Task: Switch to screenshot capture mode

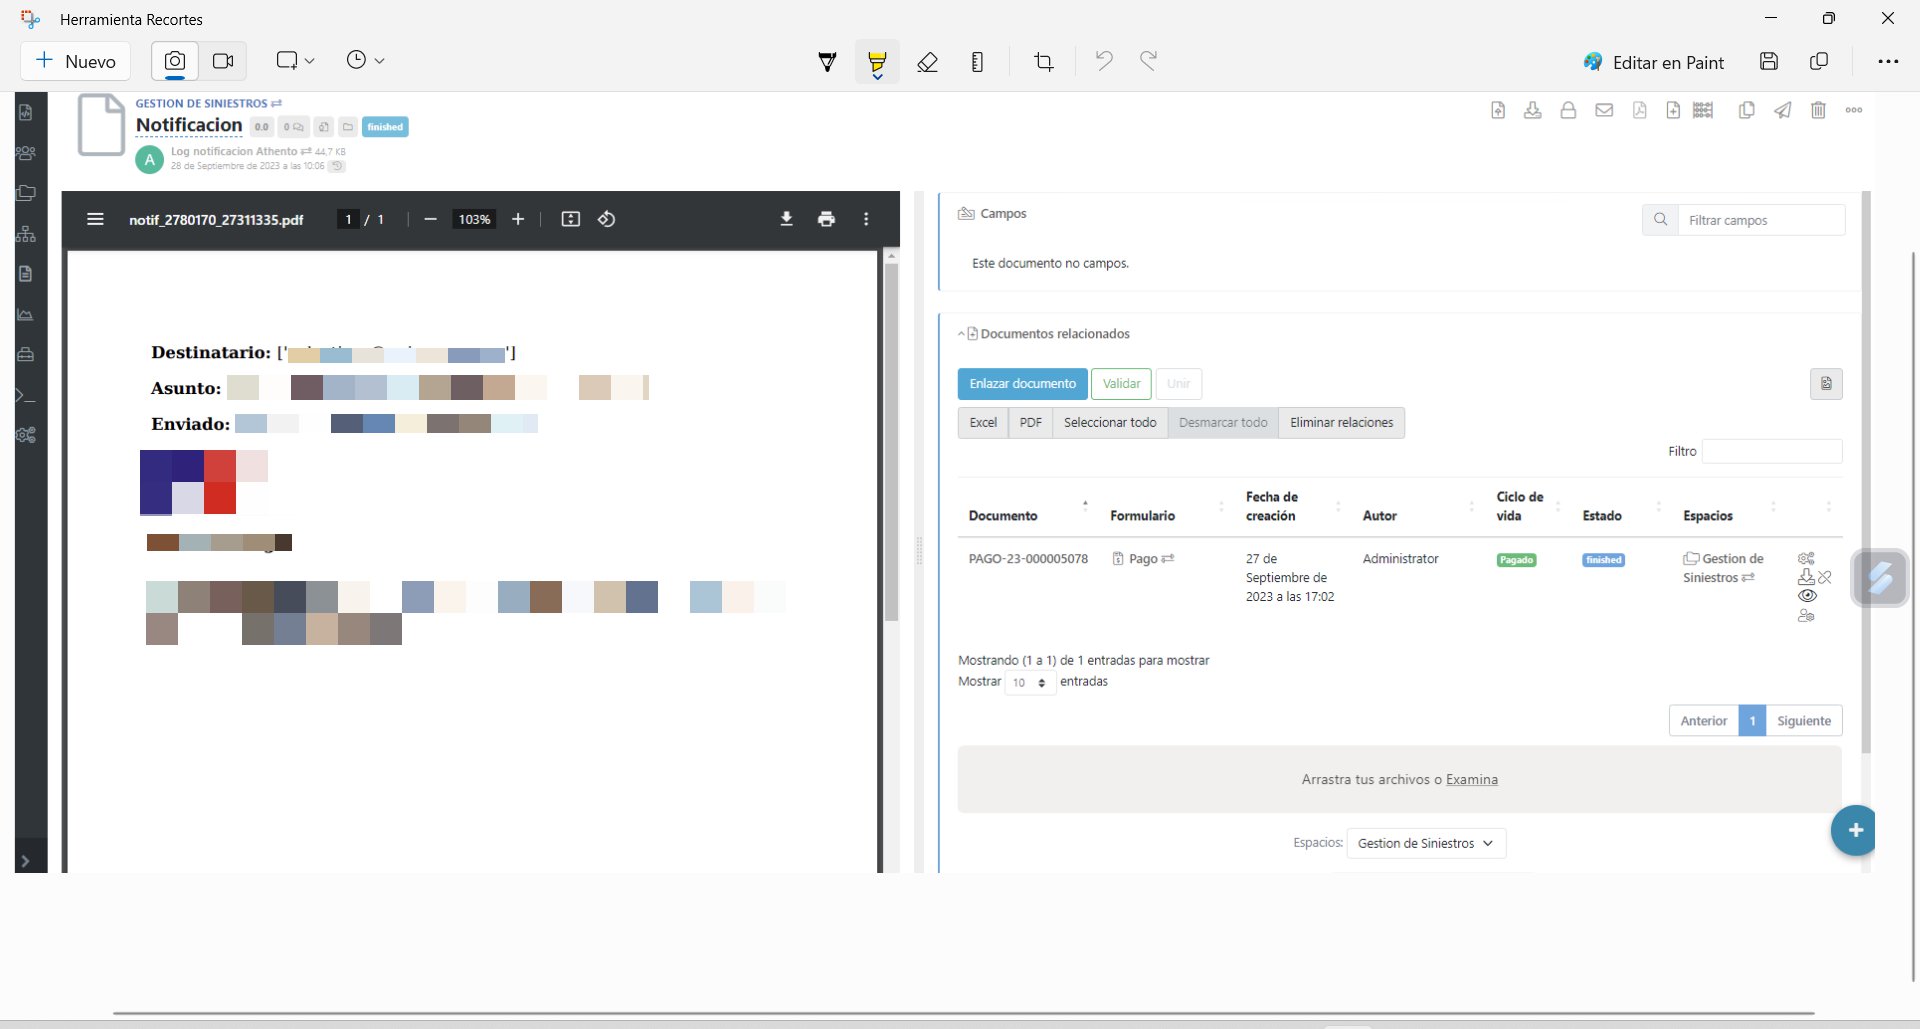Action: 175,61
